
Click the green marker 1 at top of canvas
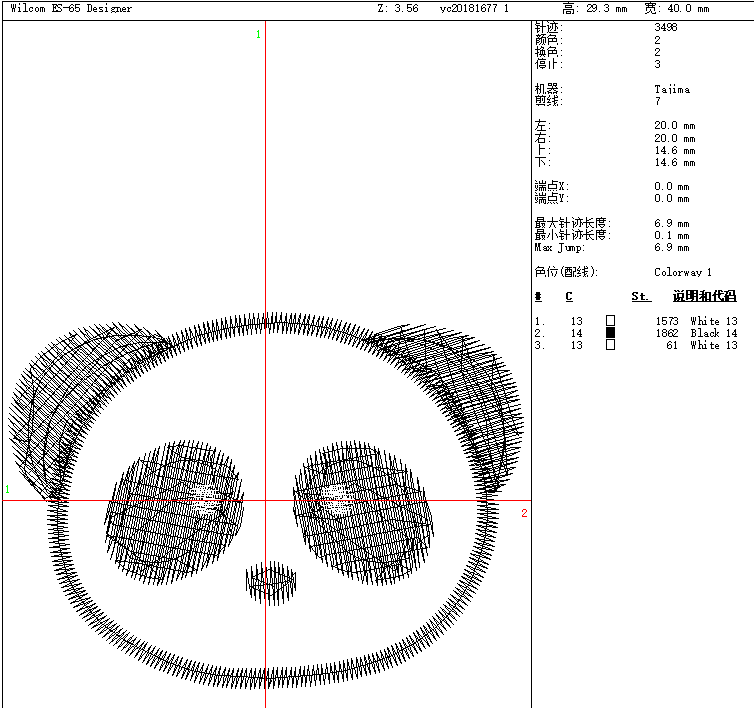pos(258,35)
